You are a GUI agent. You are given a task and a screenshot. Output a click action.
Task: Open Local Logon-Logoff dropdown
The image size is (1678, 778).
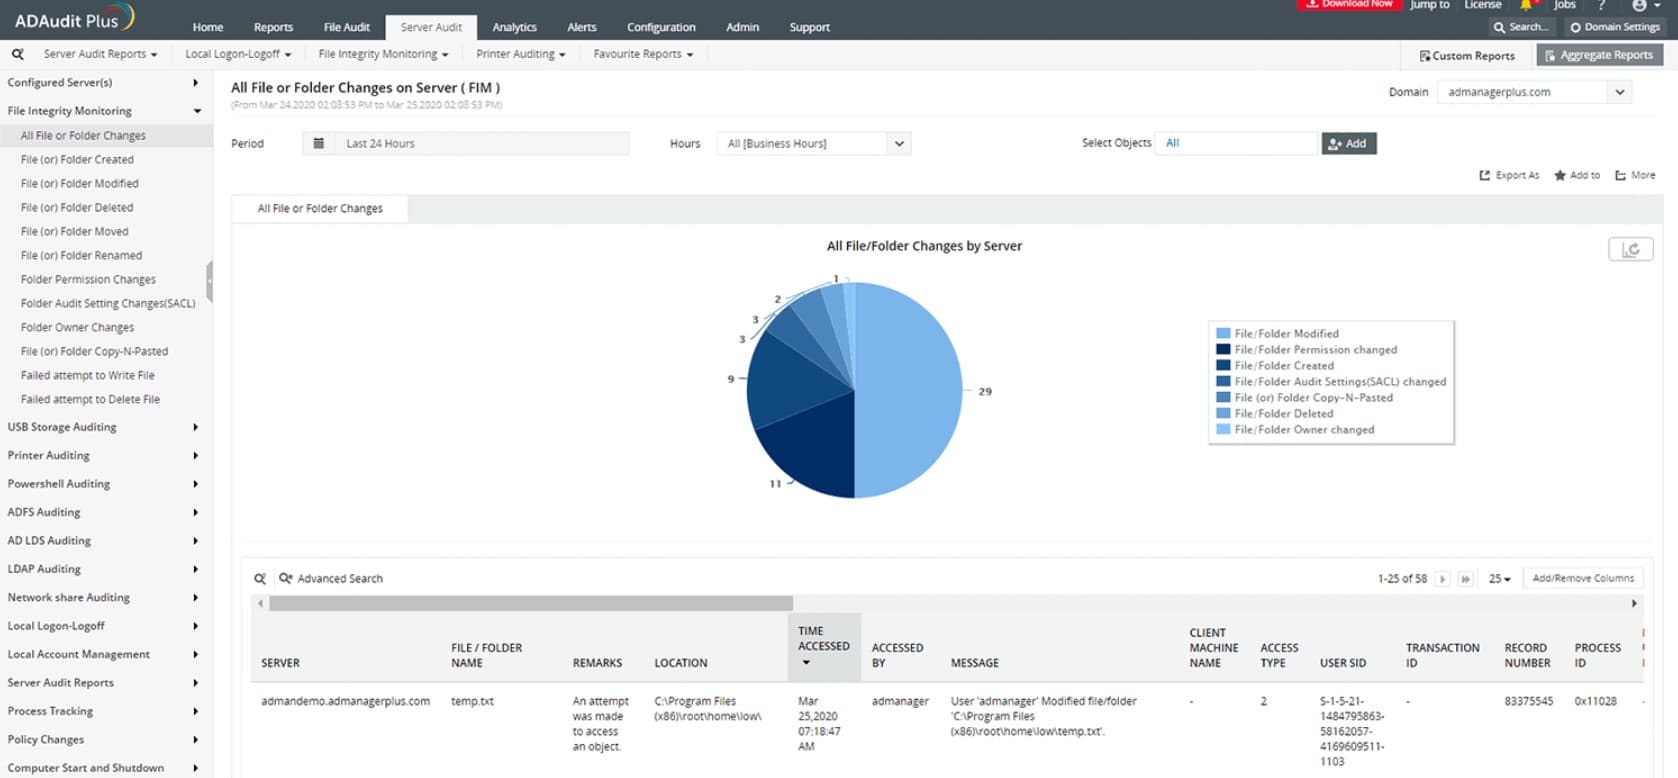click(x=238, y=54)
